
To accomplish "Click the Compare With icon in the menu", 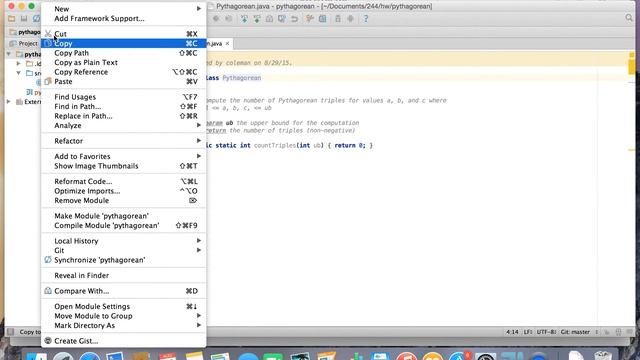I will click(48, 291).
